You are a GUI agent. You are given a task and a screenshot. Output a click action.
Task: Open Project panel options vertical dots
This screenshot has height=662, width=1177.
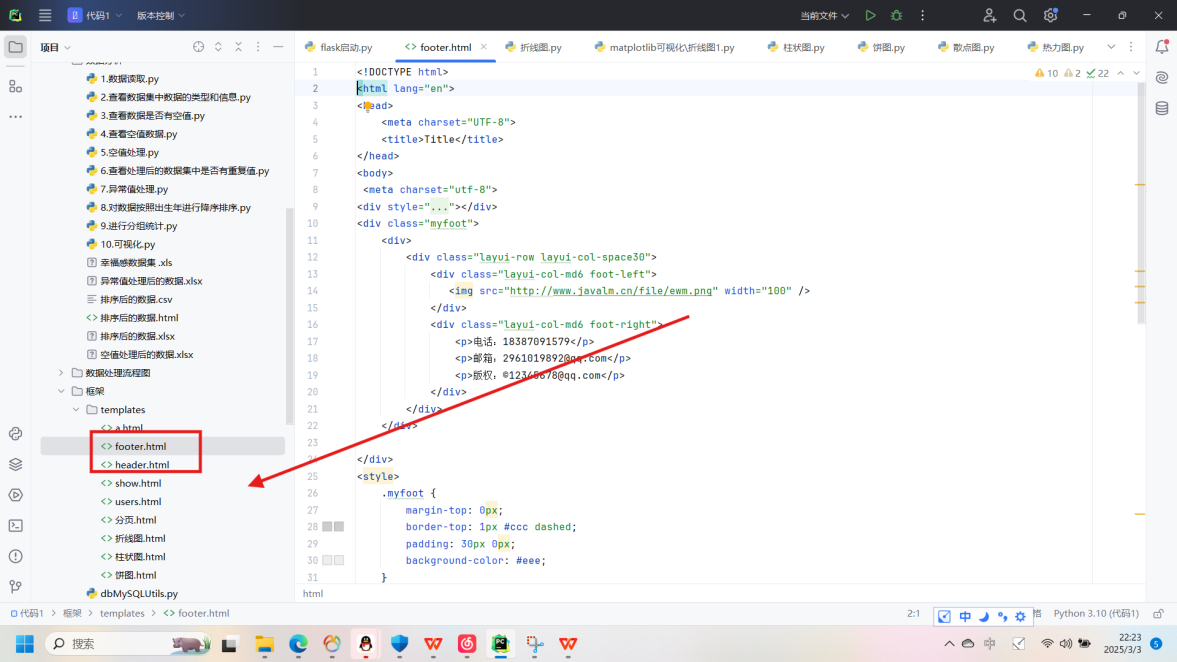[x=258, y=47]
